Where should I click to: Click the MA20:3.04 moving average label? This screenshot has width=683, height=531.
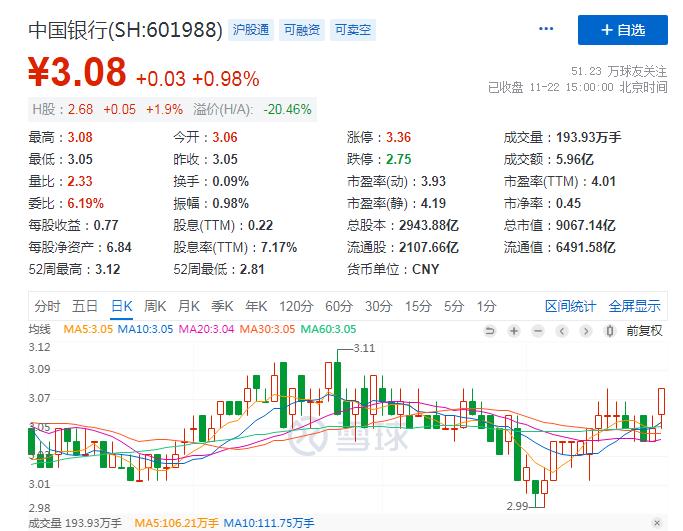pyautogui.click(x=206, y=329)
